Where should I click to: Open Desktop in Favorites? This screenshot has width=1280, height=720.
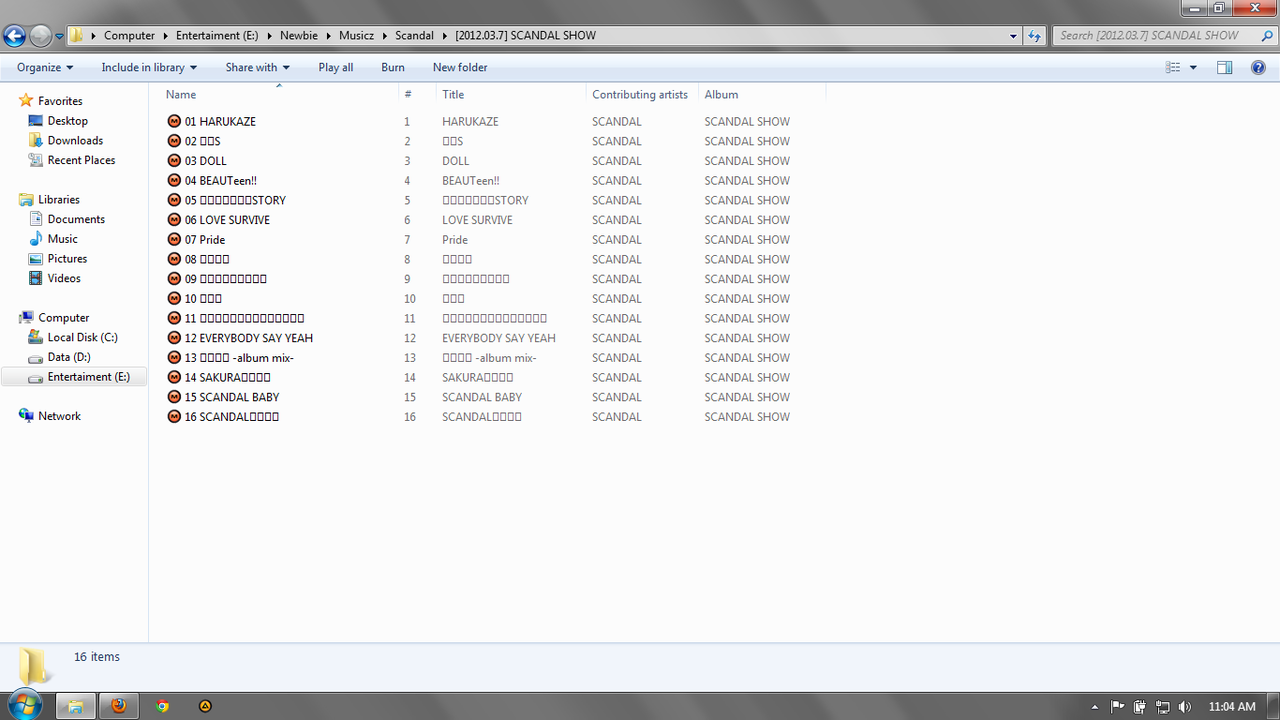67,121
